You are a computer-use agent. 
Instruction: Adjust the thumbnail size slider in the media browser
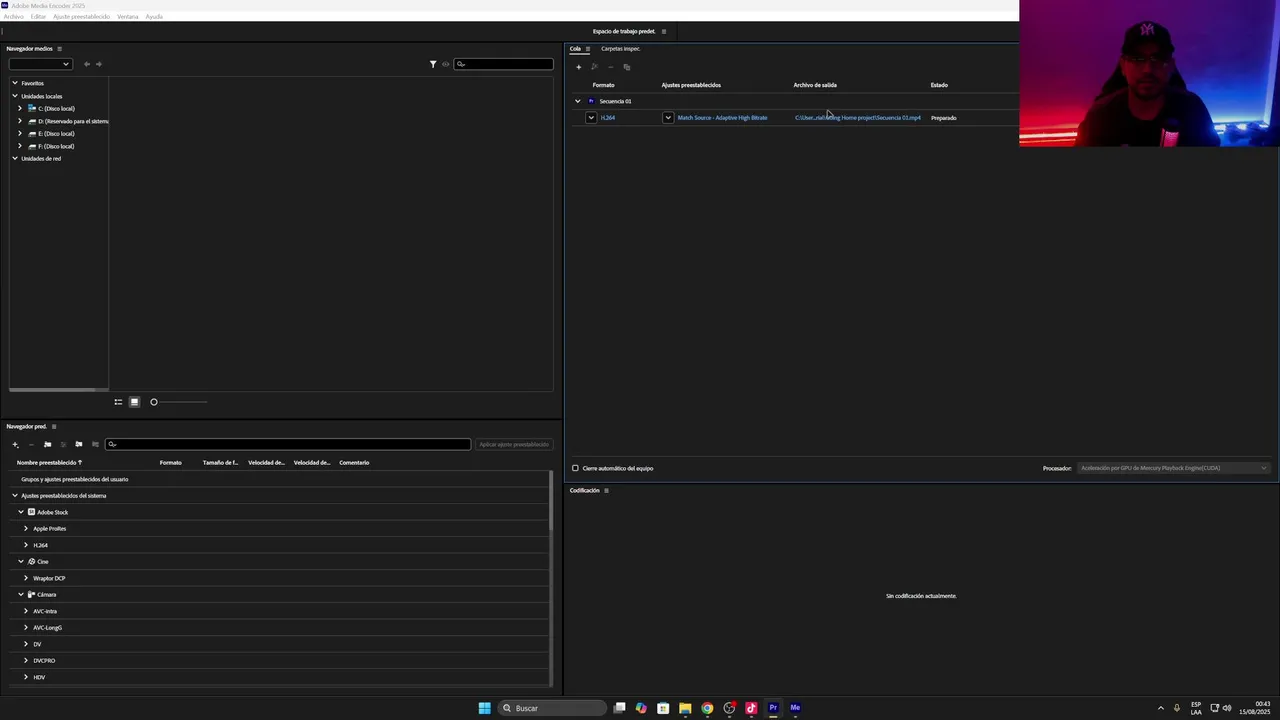click(179, 402)
